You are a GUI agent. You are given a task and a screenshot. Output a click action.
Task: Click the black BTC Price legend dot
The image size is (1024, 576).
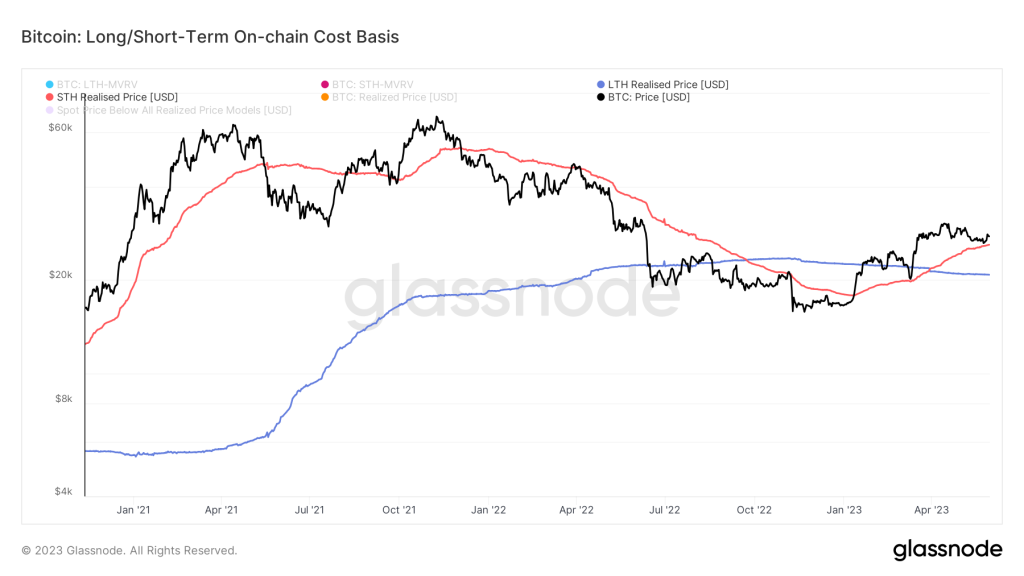click(600, 97)
